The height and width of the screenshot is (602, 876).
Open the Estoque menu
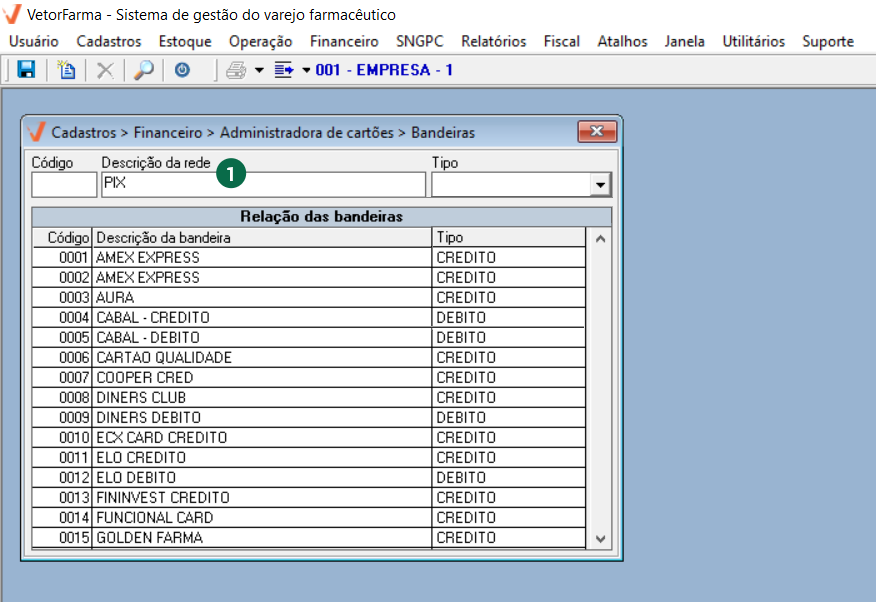[185, 41]
